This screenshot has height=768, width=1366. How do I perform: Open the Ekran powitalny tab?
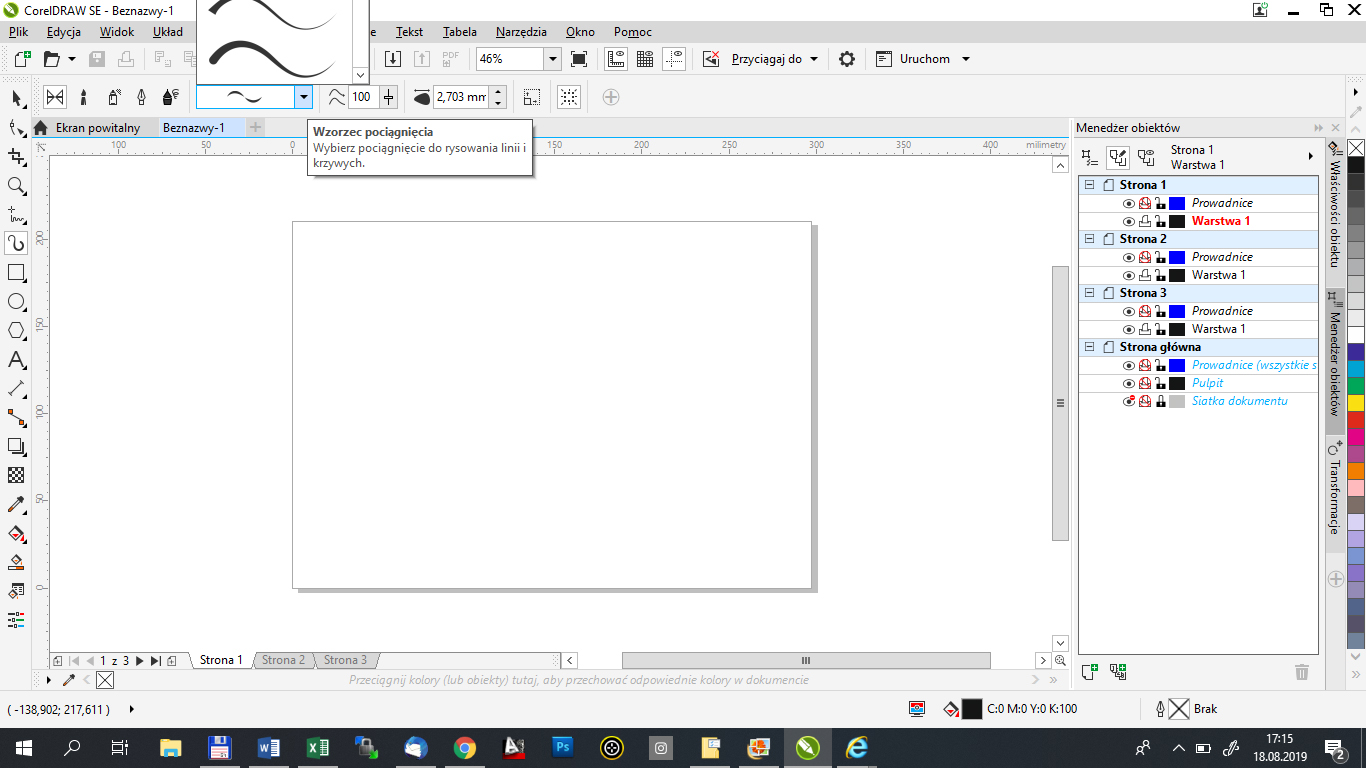tap(97, 128)
